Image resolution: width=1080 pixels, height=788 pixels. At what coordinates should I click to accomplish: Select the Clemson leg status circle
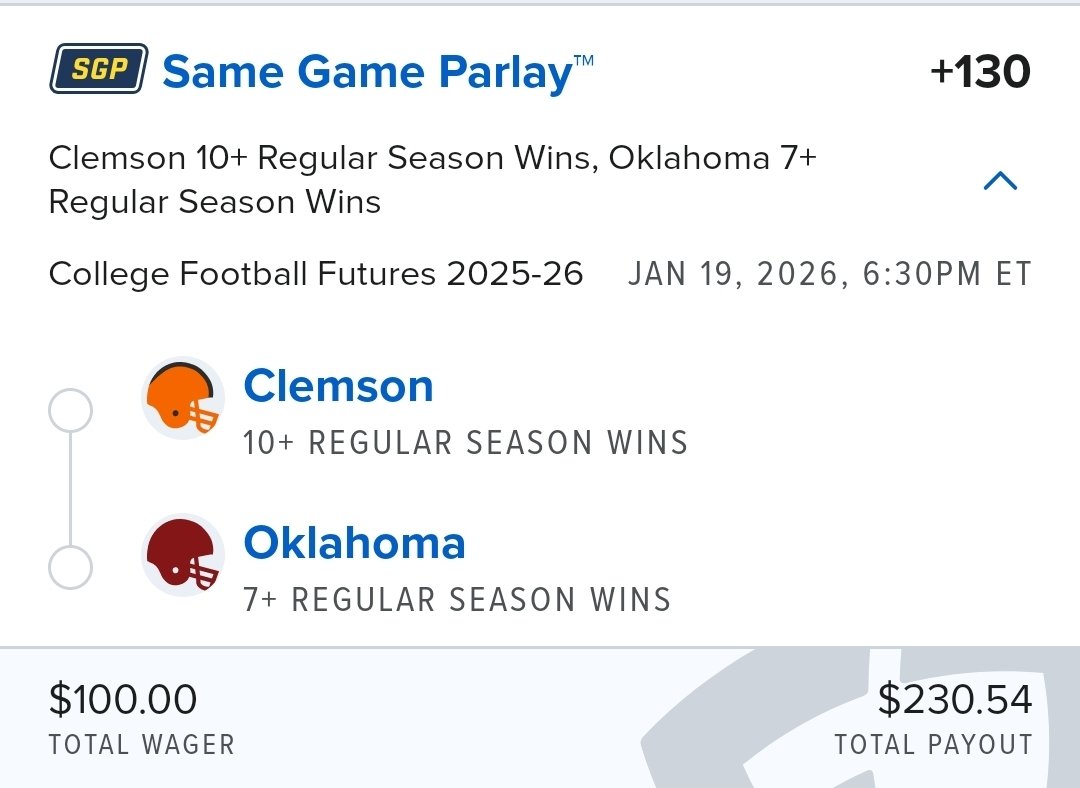tap(70, 411)
